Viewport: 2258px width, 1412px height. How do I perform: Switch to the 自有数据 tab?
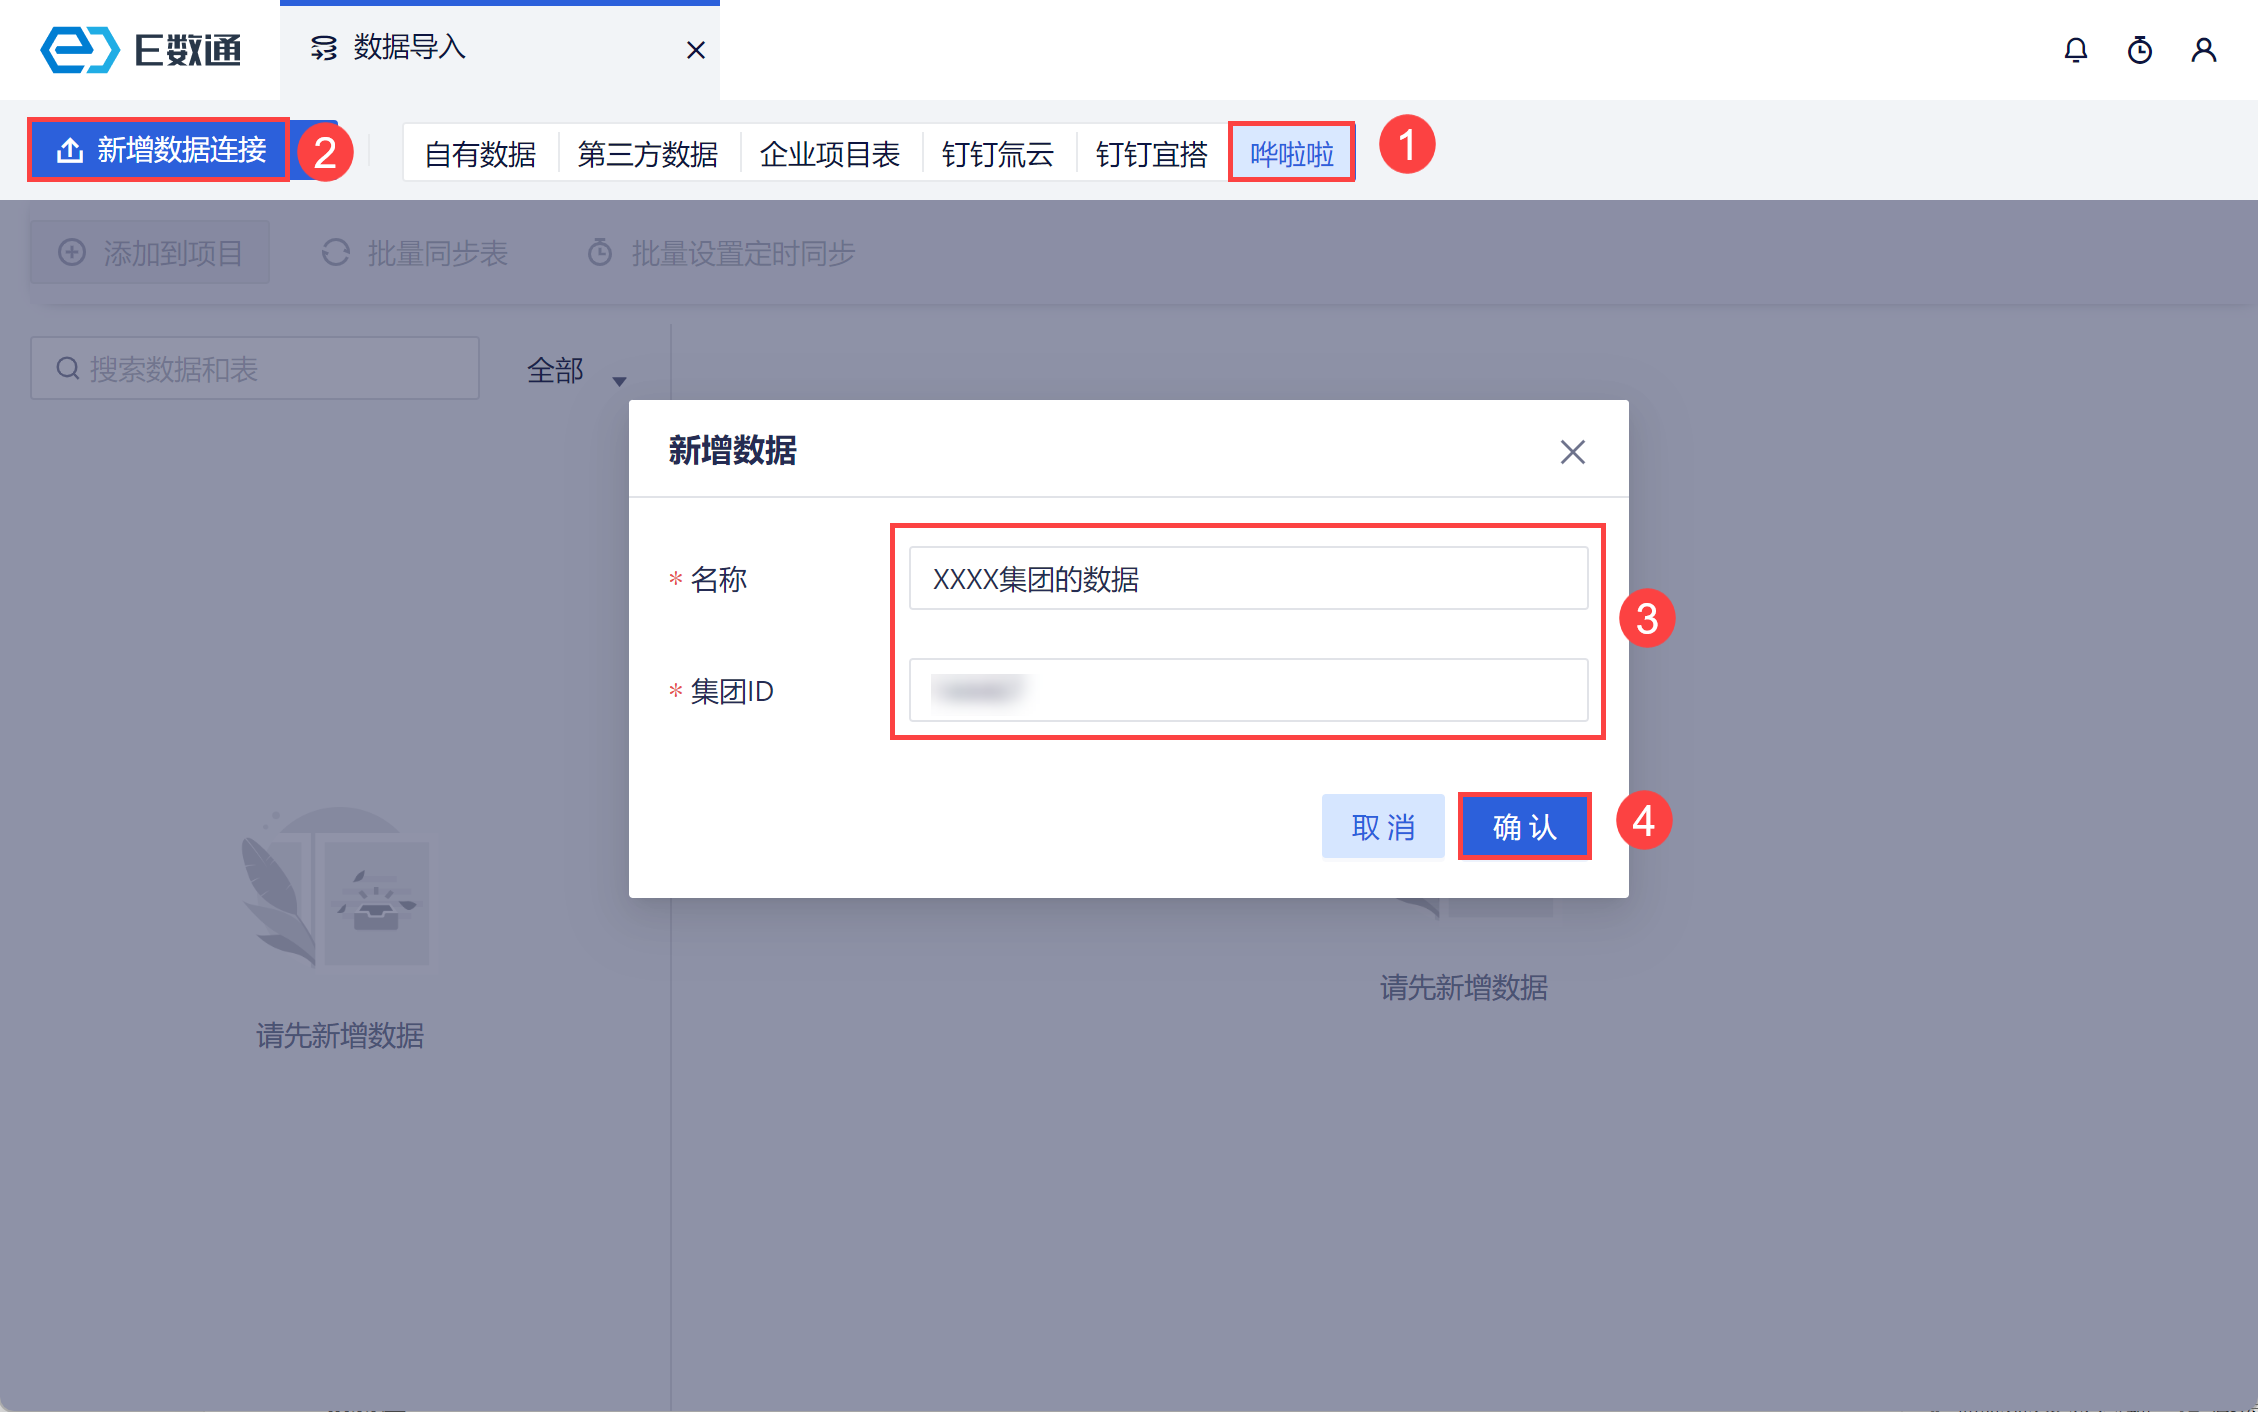click(x=480, y=154)
